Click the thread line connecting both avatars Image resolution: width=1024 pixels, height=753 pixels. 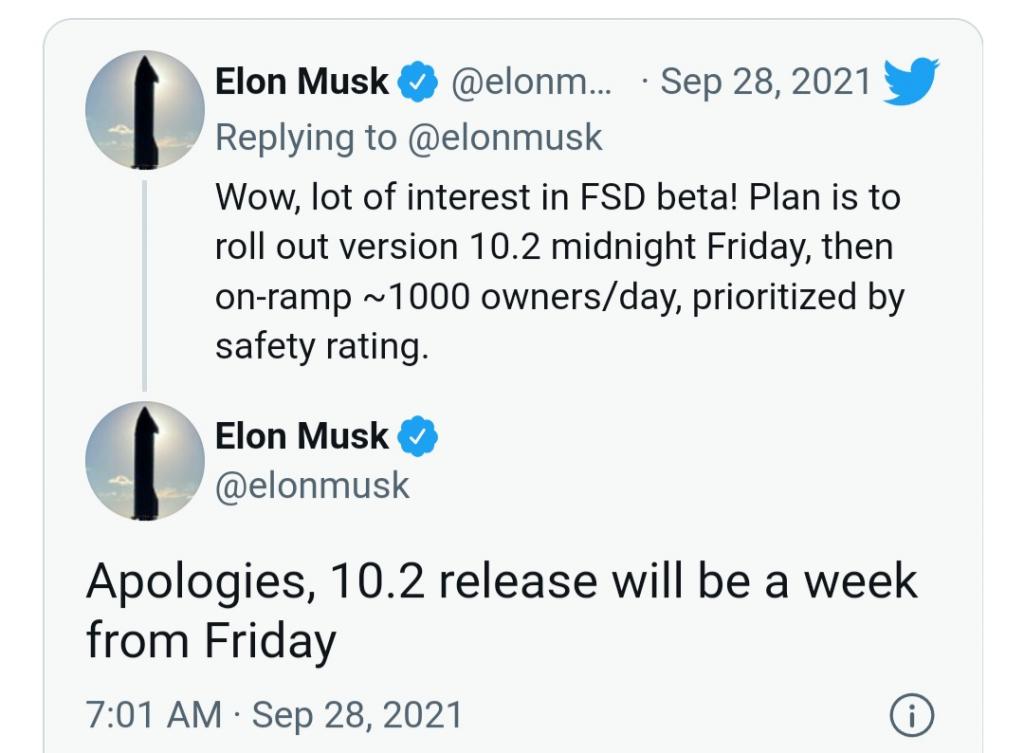pyautogui.click(x=144, y=285)
